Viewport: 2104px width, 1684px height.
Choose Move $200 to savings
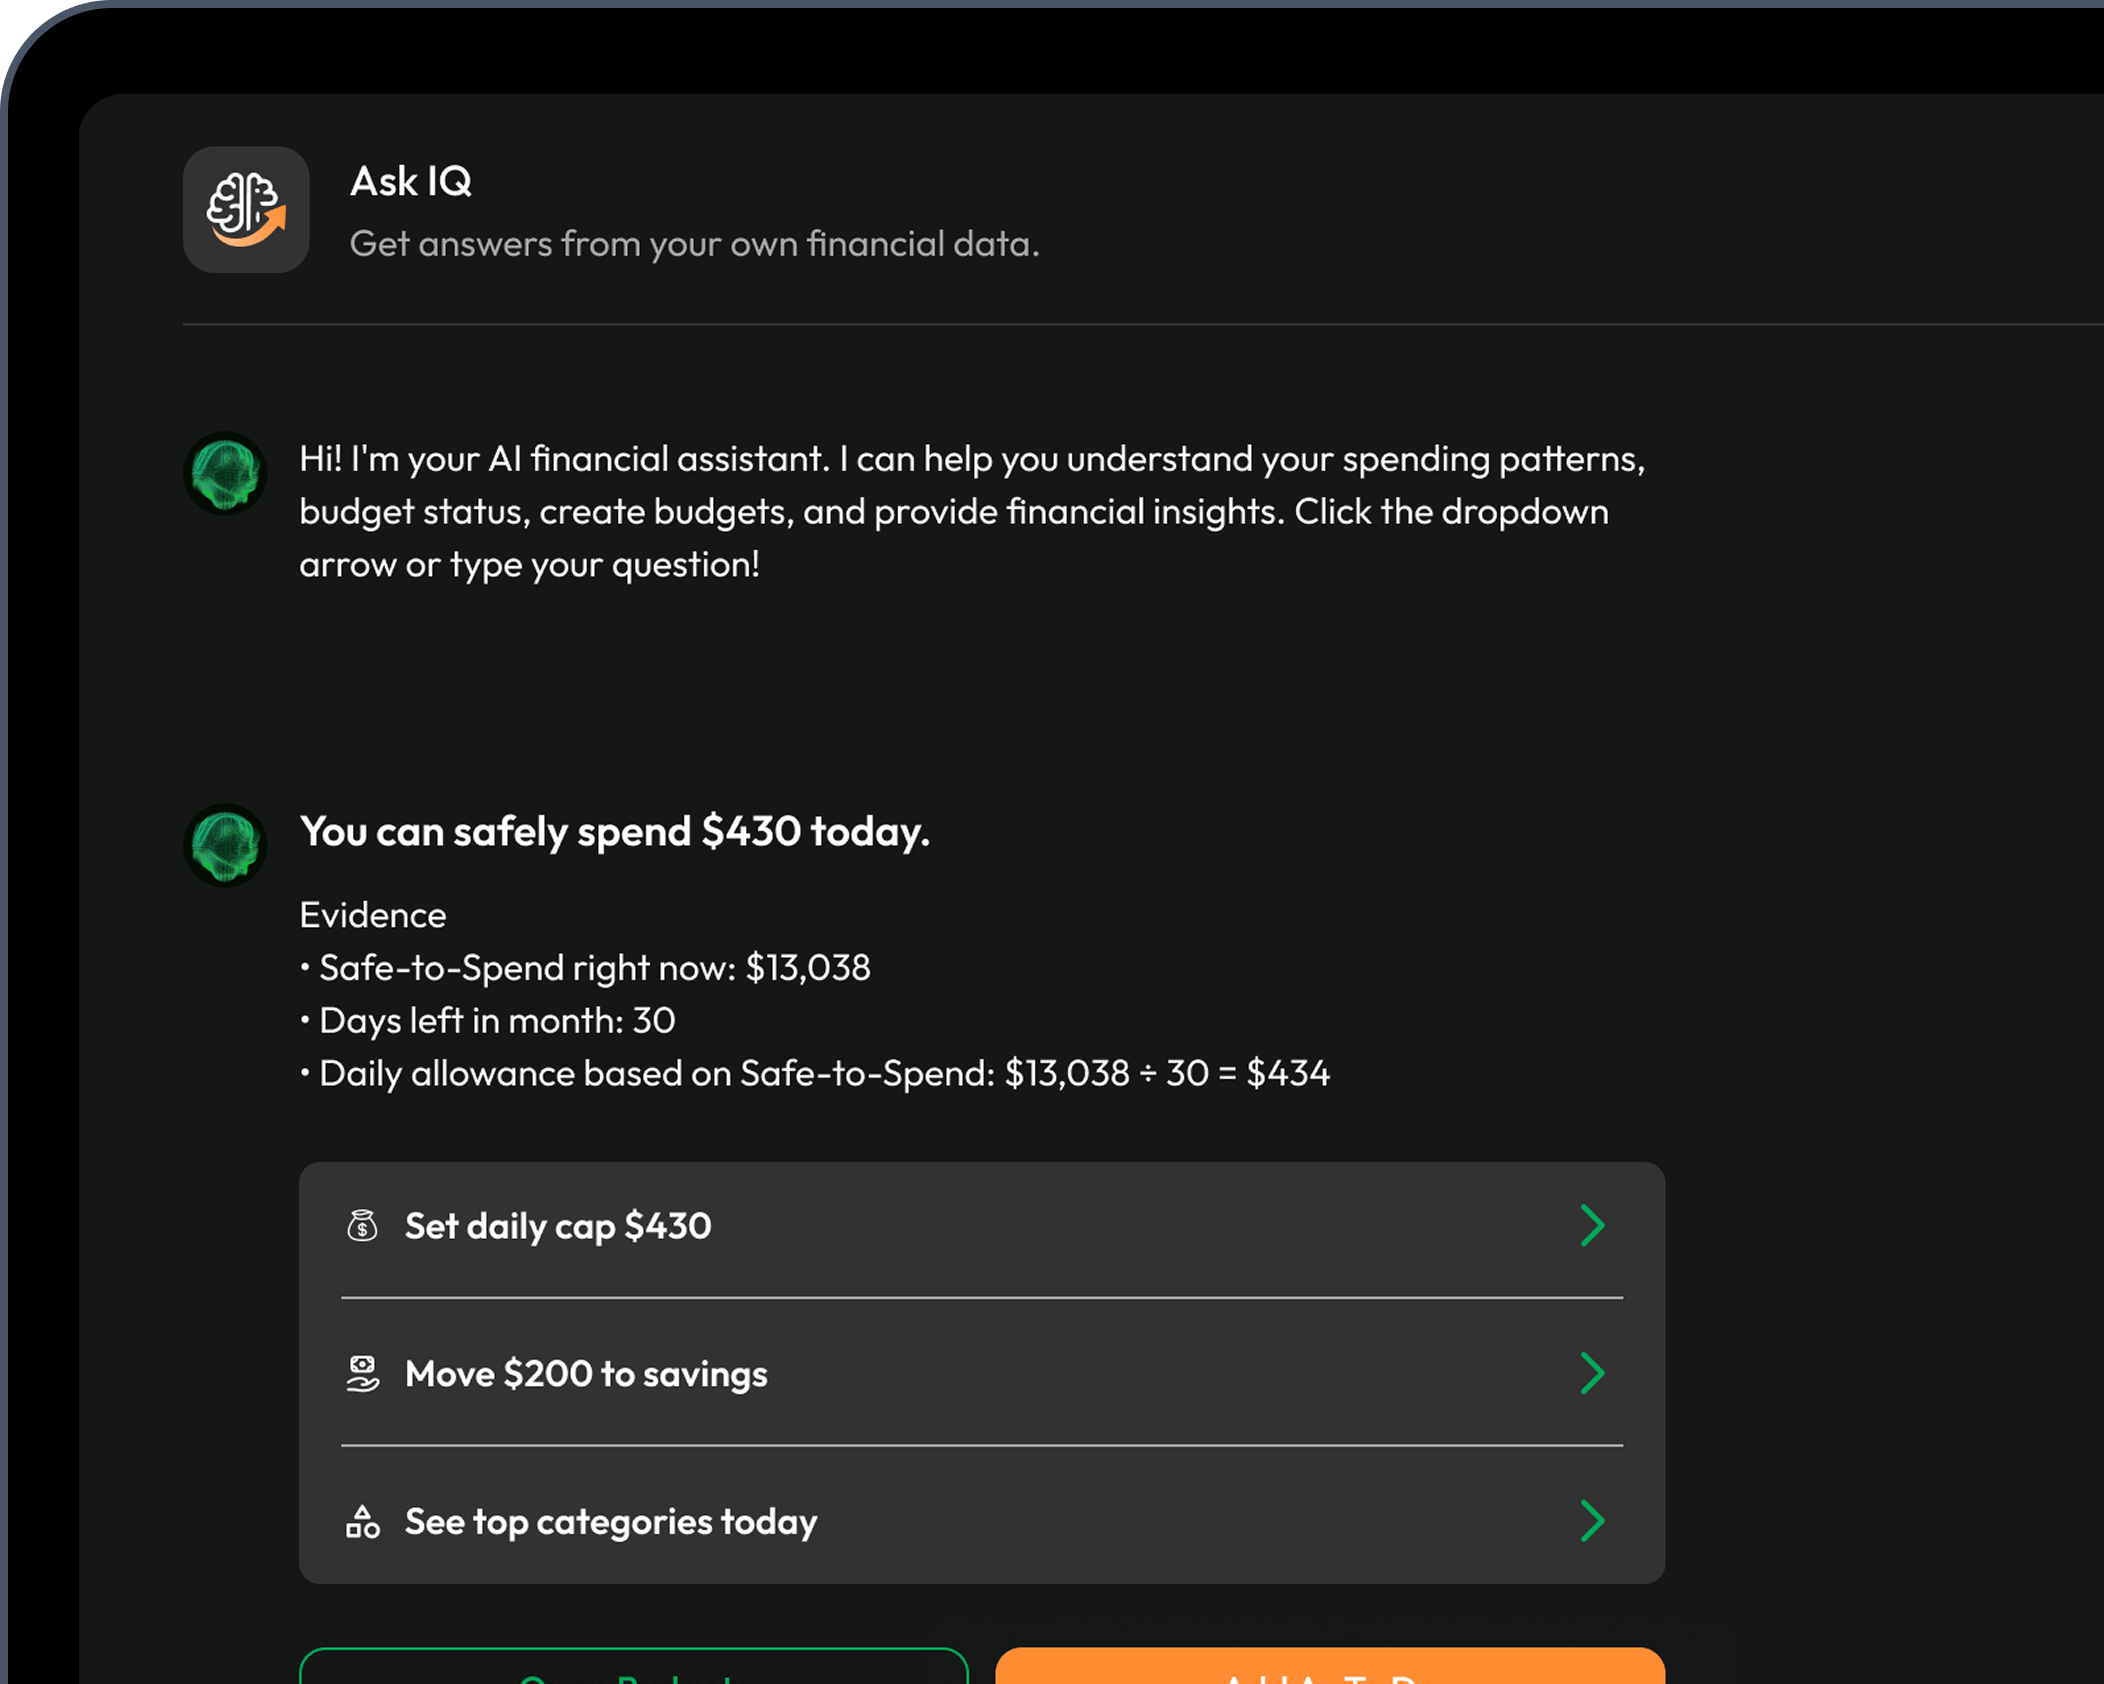point(982,1373)
